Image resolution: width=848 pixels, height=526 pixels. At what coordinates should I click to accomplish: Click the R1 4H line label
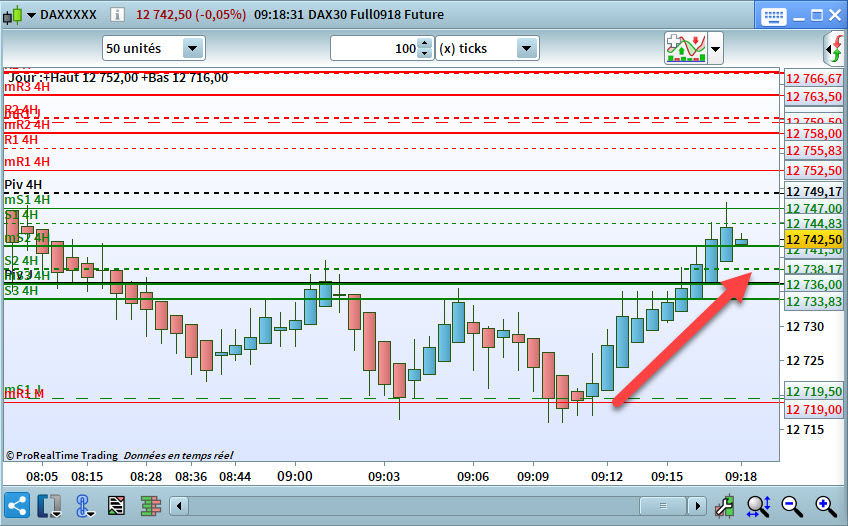click(x=21, y=140)
